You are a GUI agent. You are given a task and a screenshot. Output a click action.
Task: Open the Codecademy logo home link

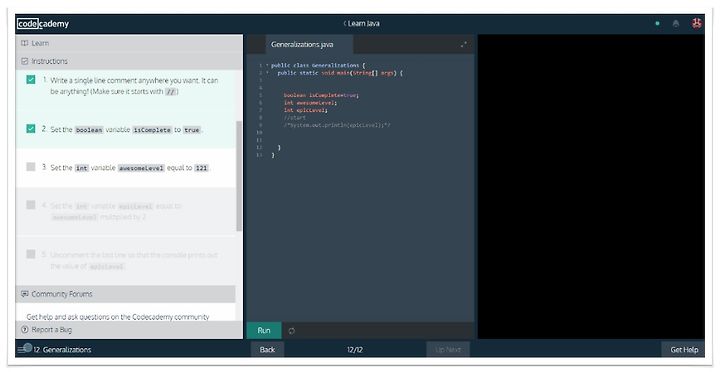click(x=43, y=23)
